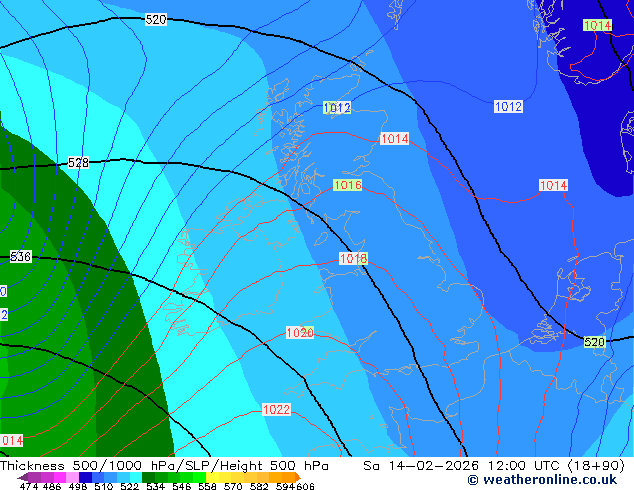This screenshot has width=634, height=490.
Task: Click the 1018 isobar label
Action: [353, 258]
